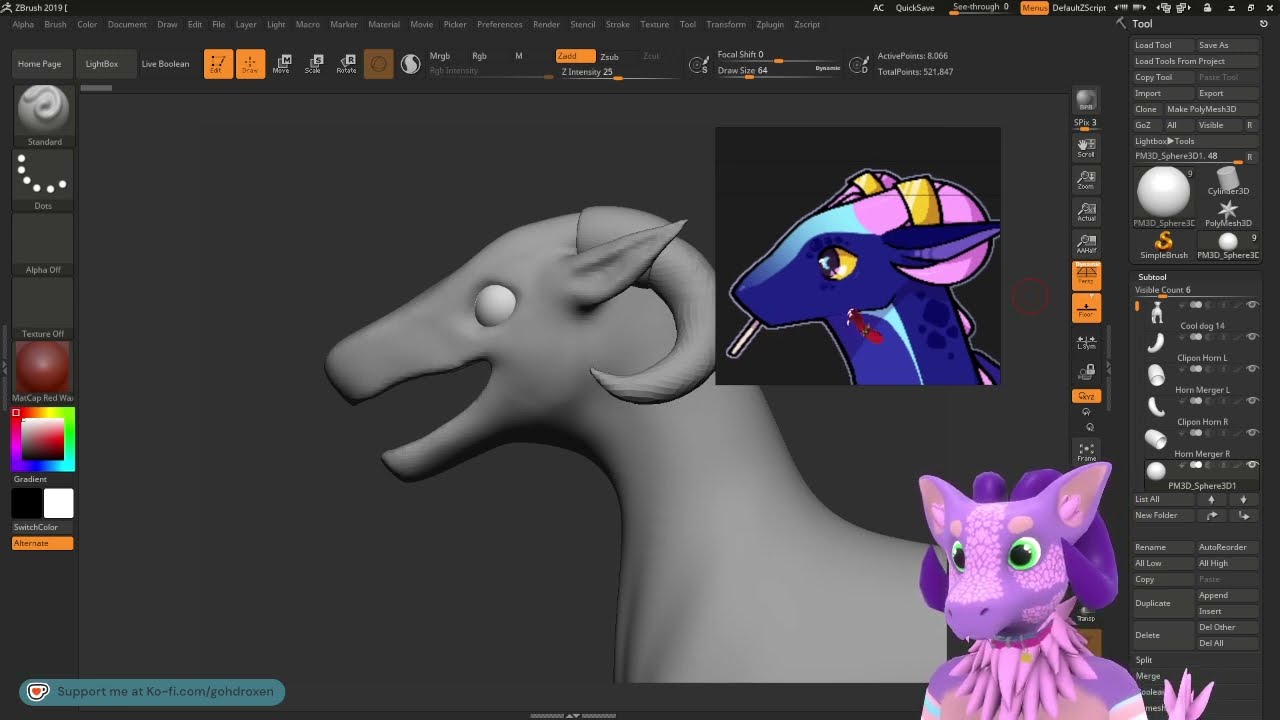Select the SimpleBrush tool
Viewport: 1280px width, 720px height.
coord(1163,245)
